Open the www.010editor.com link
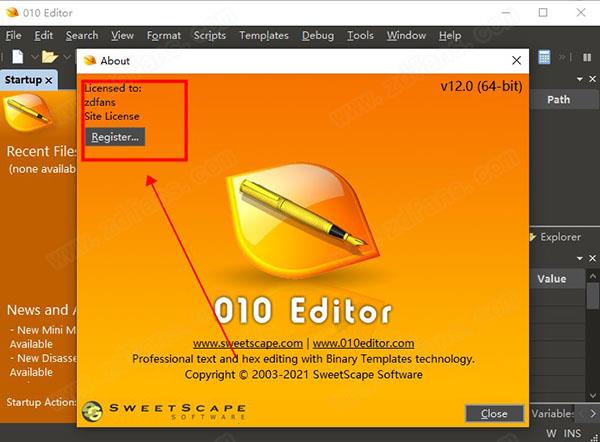The width and height of the screenshot is (600, 442). coord(363,343)
